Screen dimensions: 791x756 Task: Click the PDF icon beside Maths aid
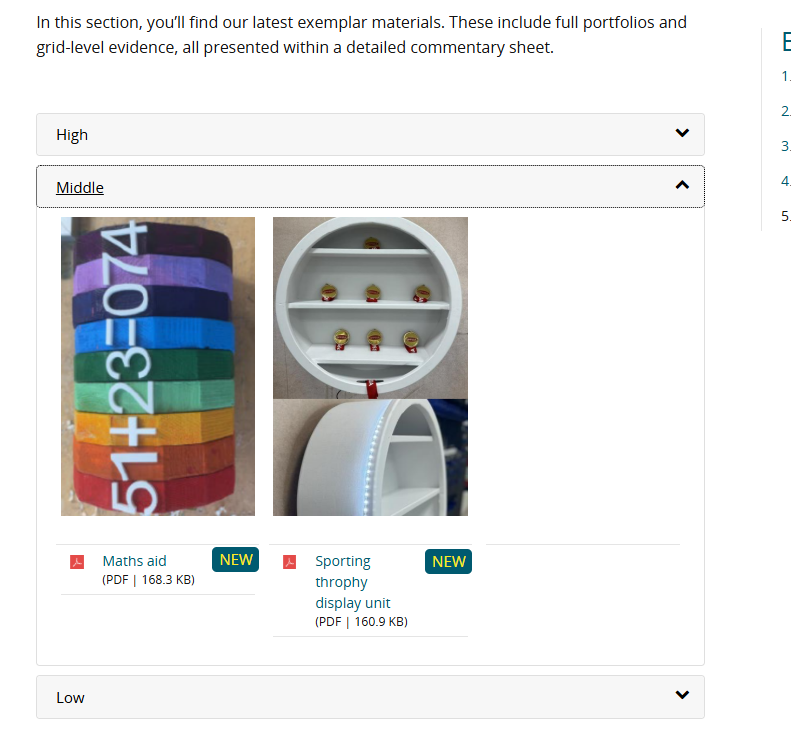pos(77,562)
